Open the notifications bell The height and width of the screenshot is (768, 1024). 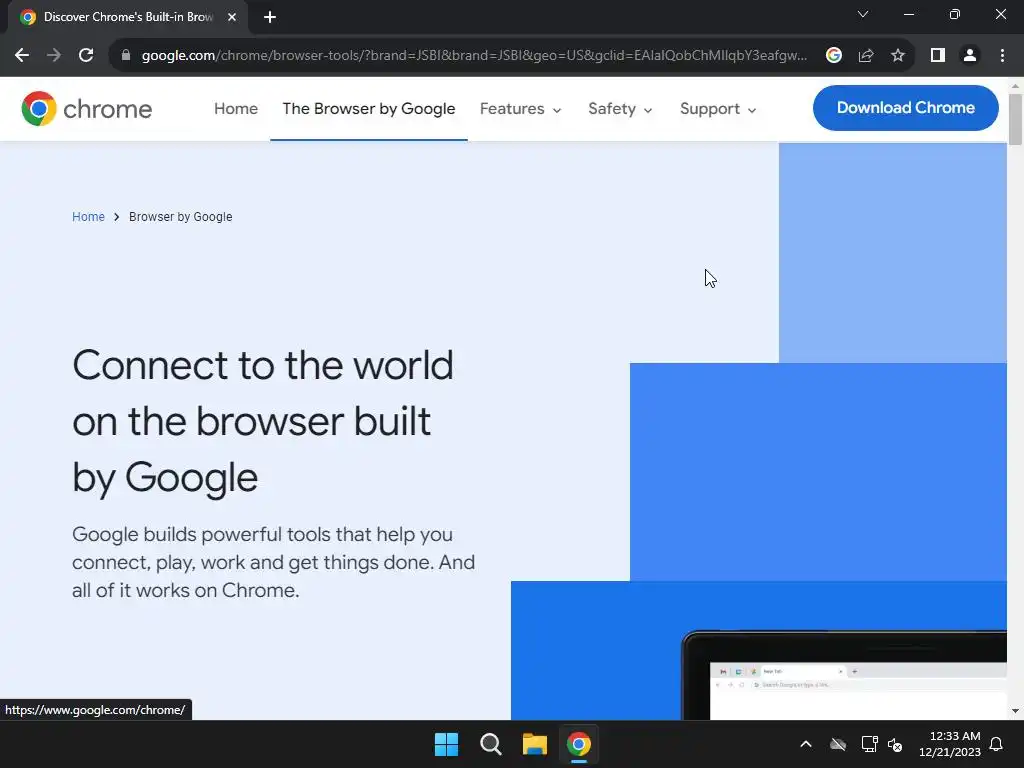[997, 744]
